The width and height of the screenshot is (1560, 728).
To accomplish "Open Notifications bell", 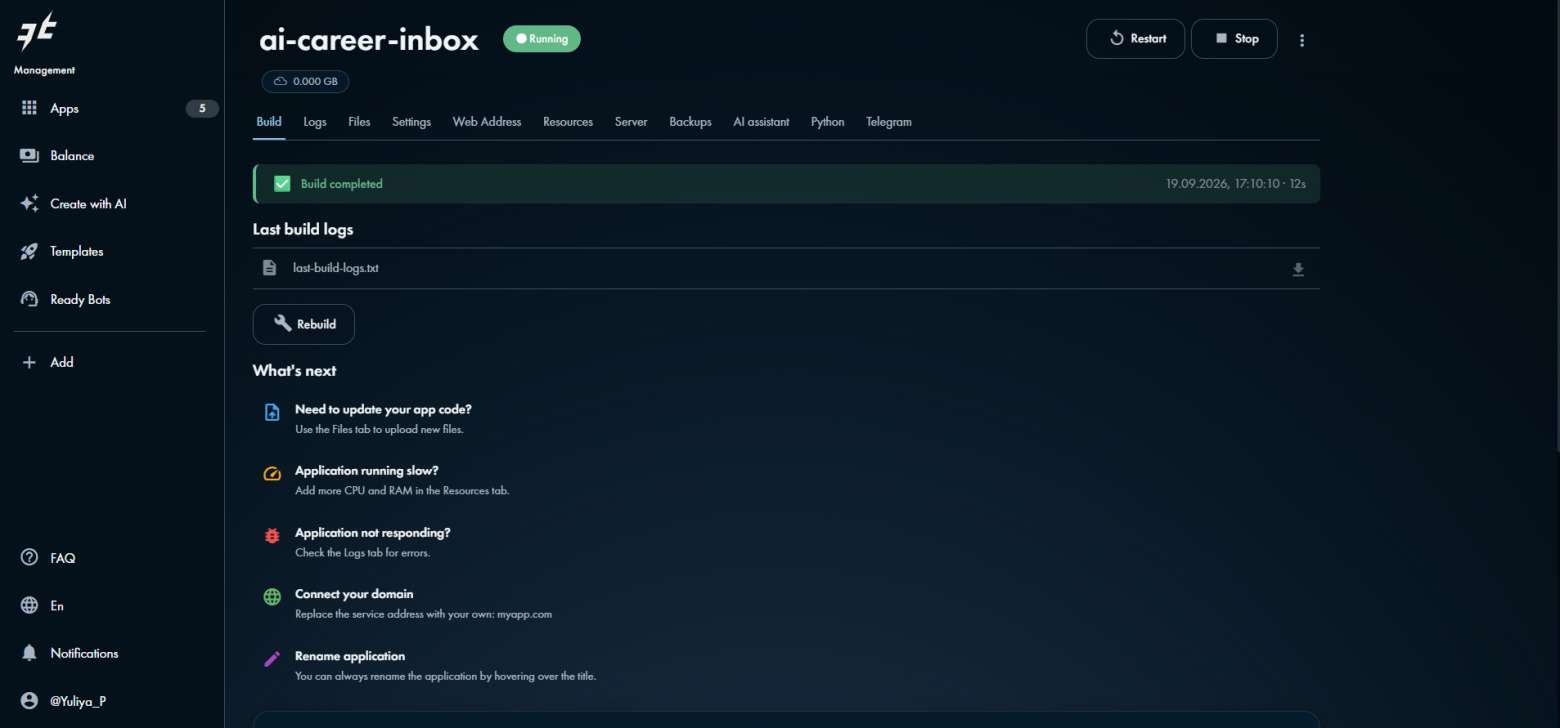I will coord(29,653).
